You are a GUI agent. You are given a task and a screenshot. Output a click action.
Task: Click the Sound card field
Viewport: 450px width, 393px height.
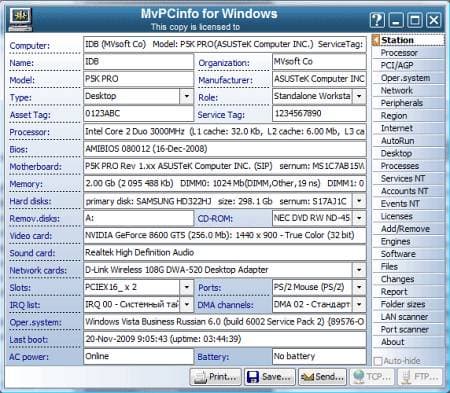225,253
